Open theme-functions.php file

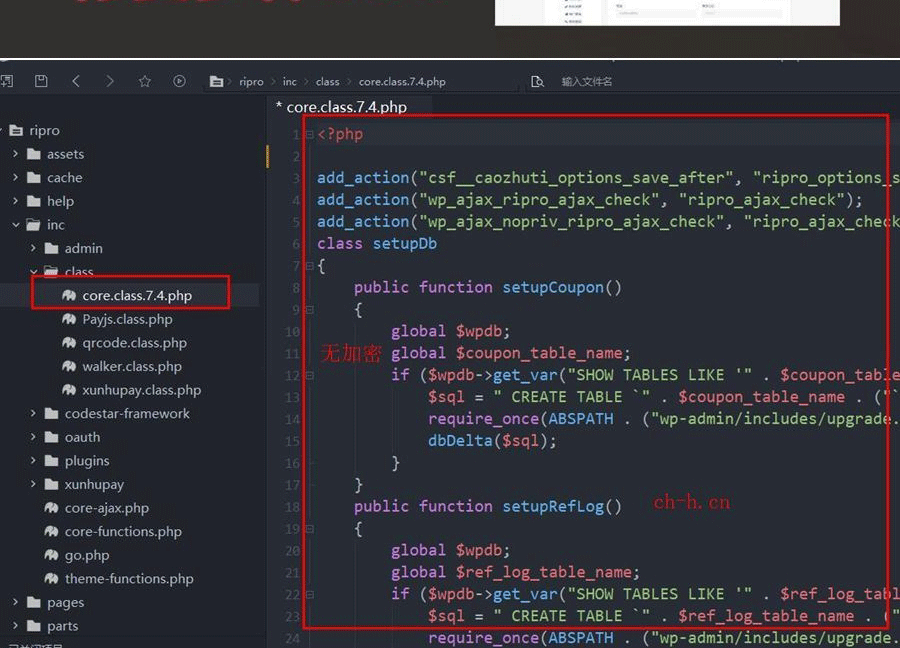coord(129,579)
